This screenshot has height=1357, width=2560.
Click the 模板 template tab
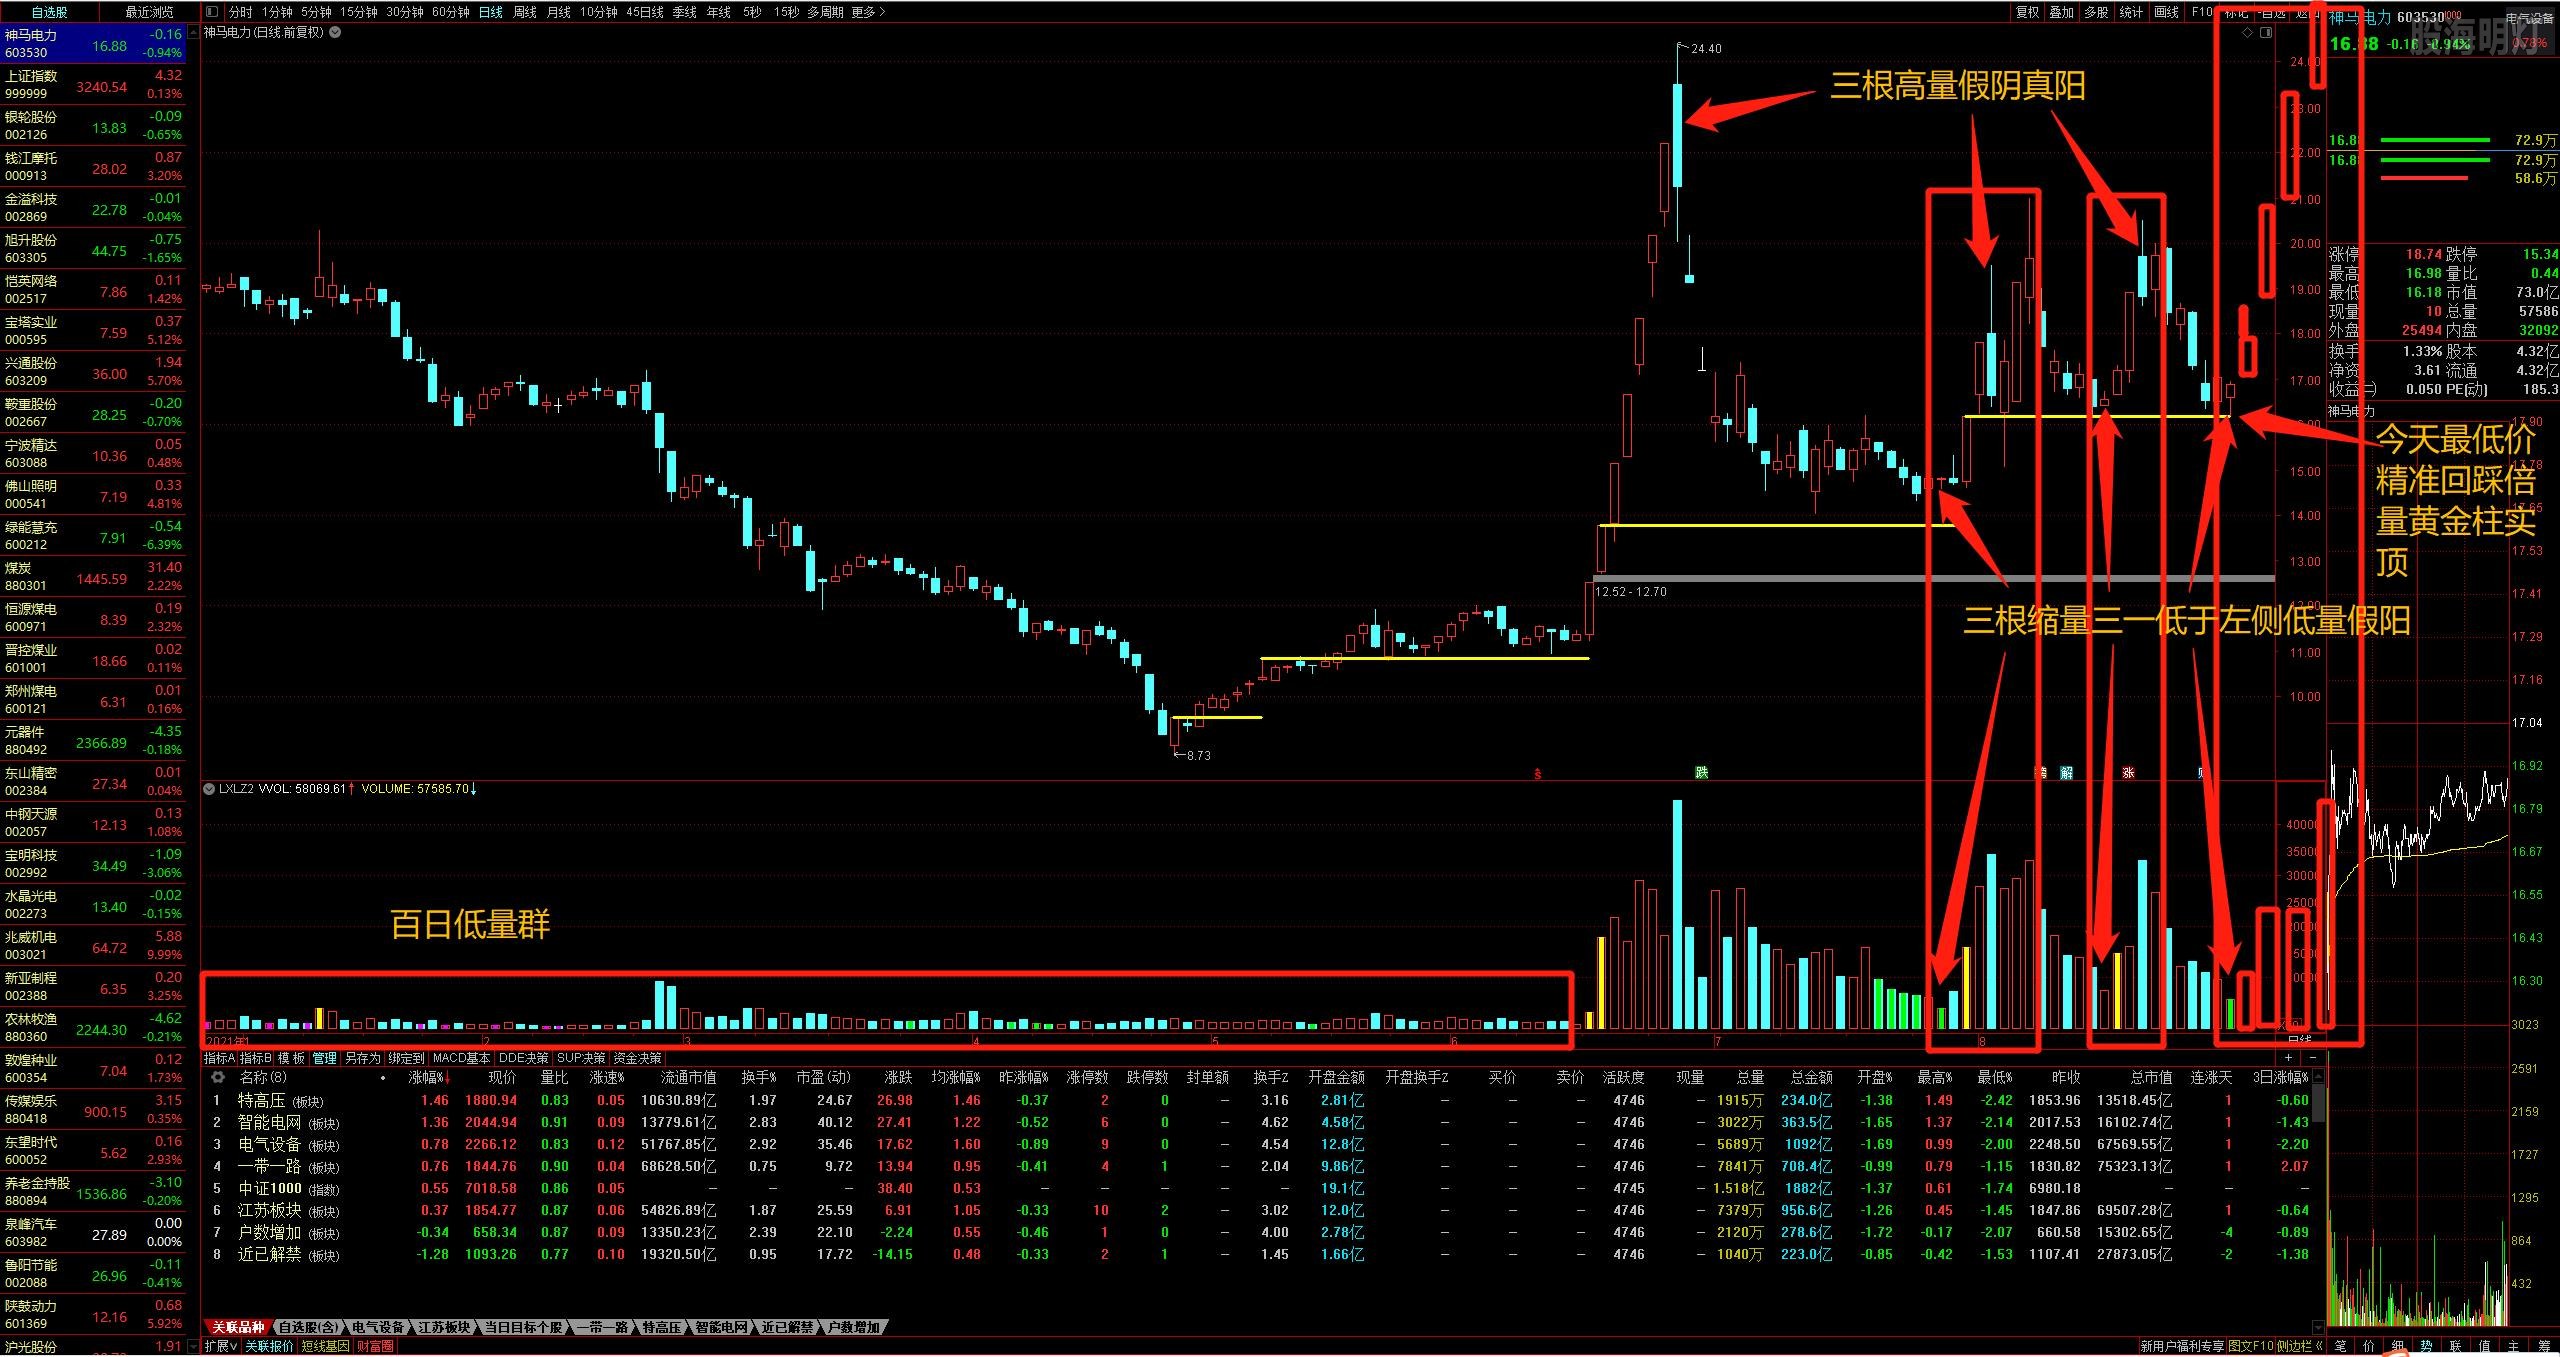pyautogui.click(x=291, y=1058)
